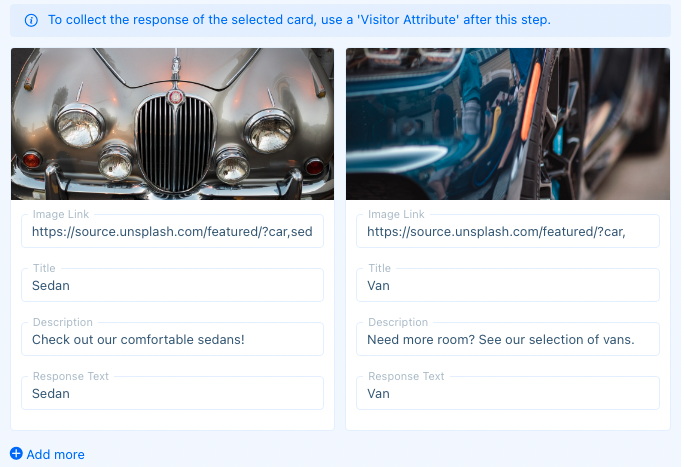The width and height of the screenshot is (685, 467).
Task: Click the Response Text label on Sedan card
Action: [71, 376]
